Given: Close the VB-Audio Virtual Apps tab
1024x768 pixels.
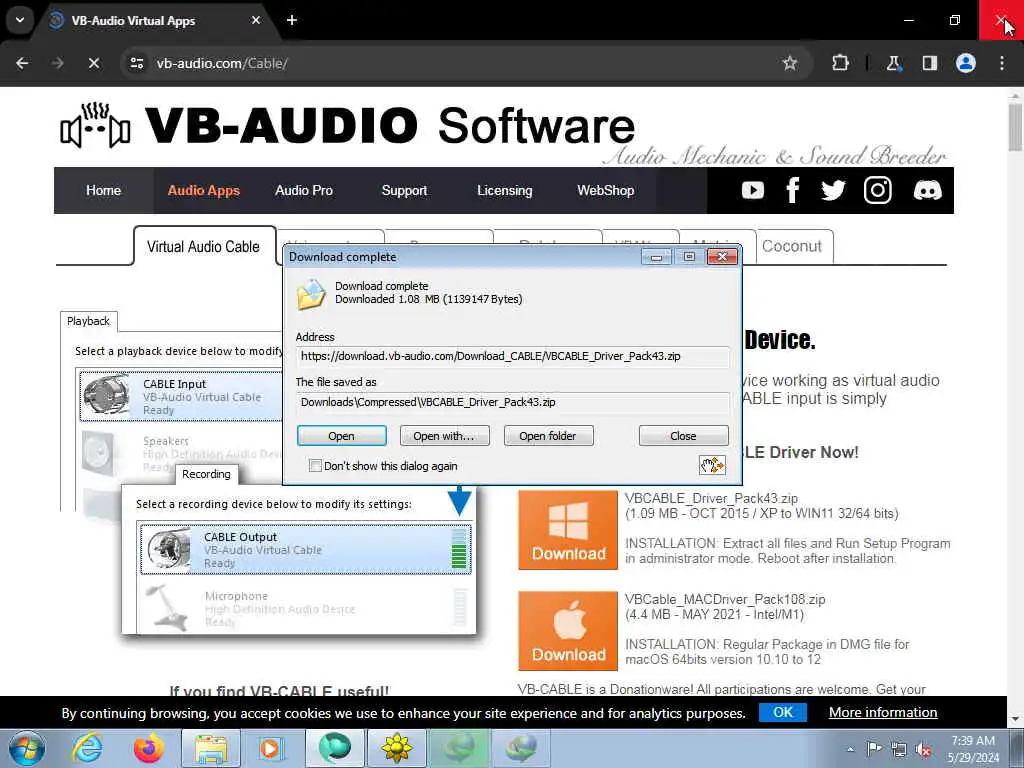Looking at the screenshot, I should 255,20.
